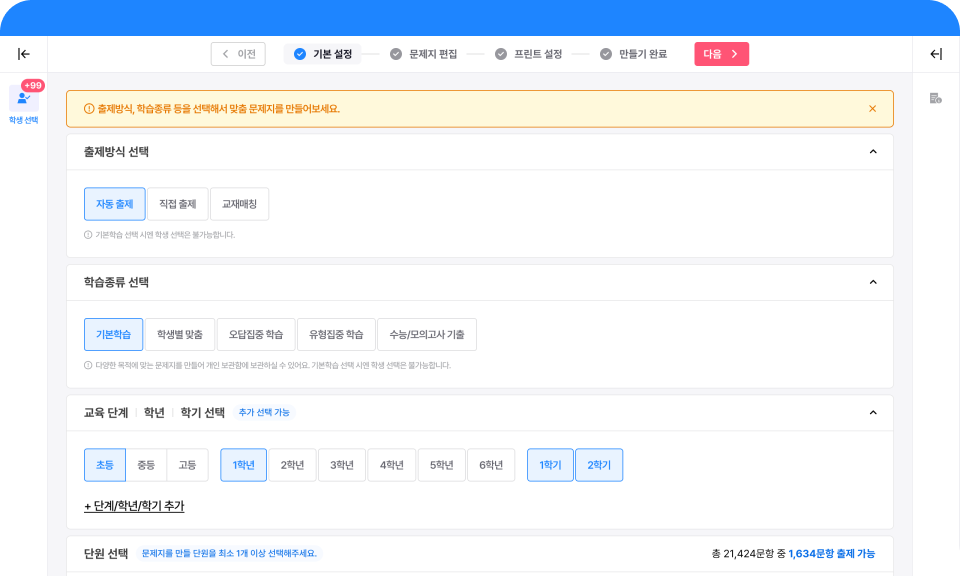Click the 기본 설정 step check icon
The image size is (960, 576).
tap(300, 54)
